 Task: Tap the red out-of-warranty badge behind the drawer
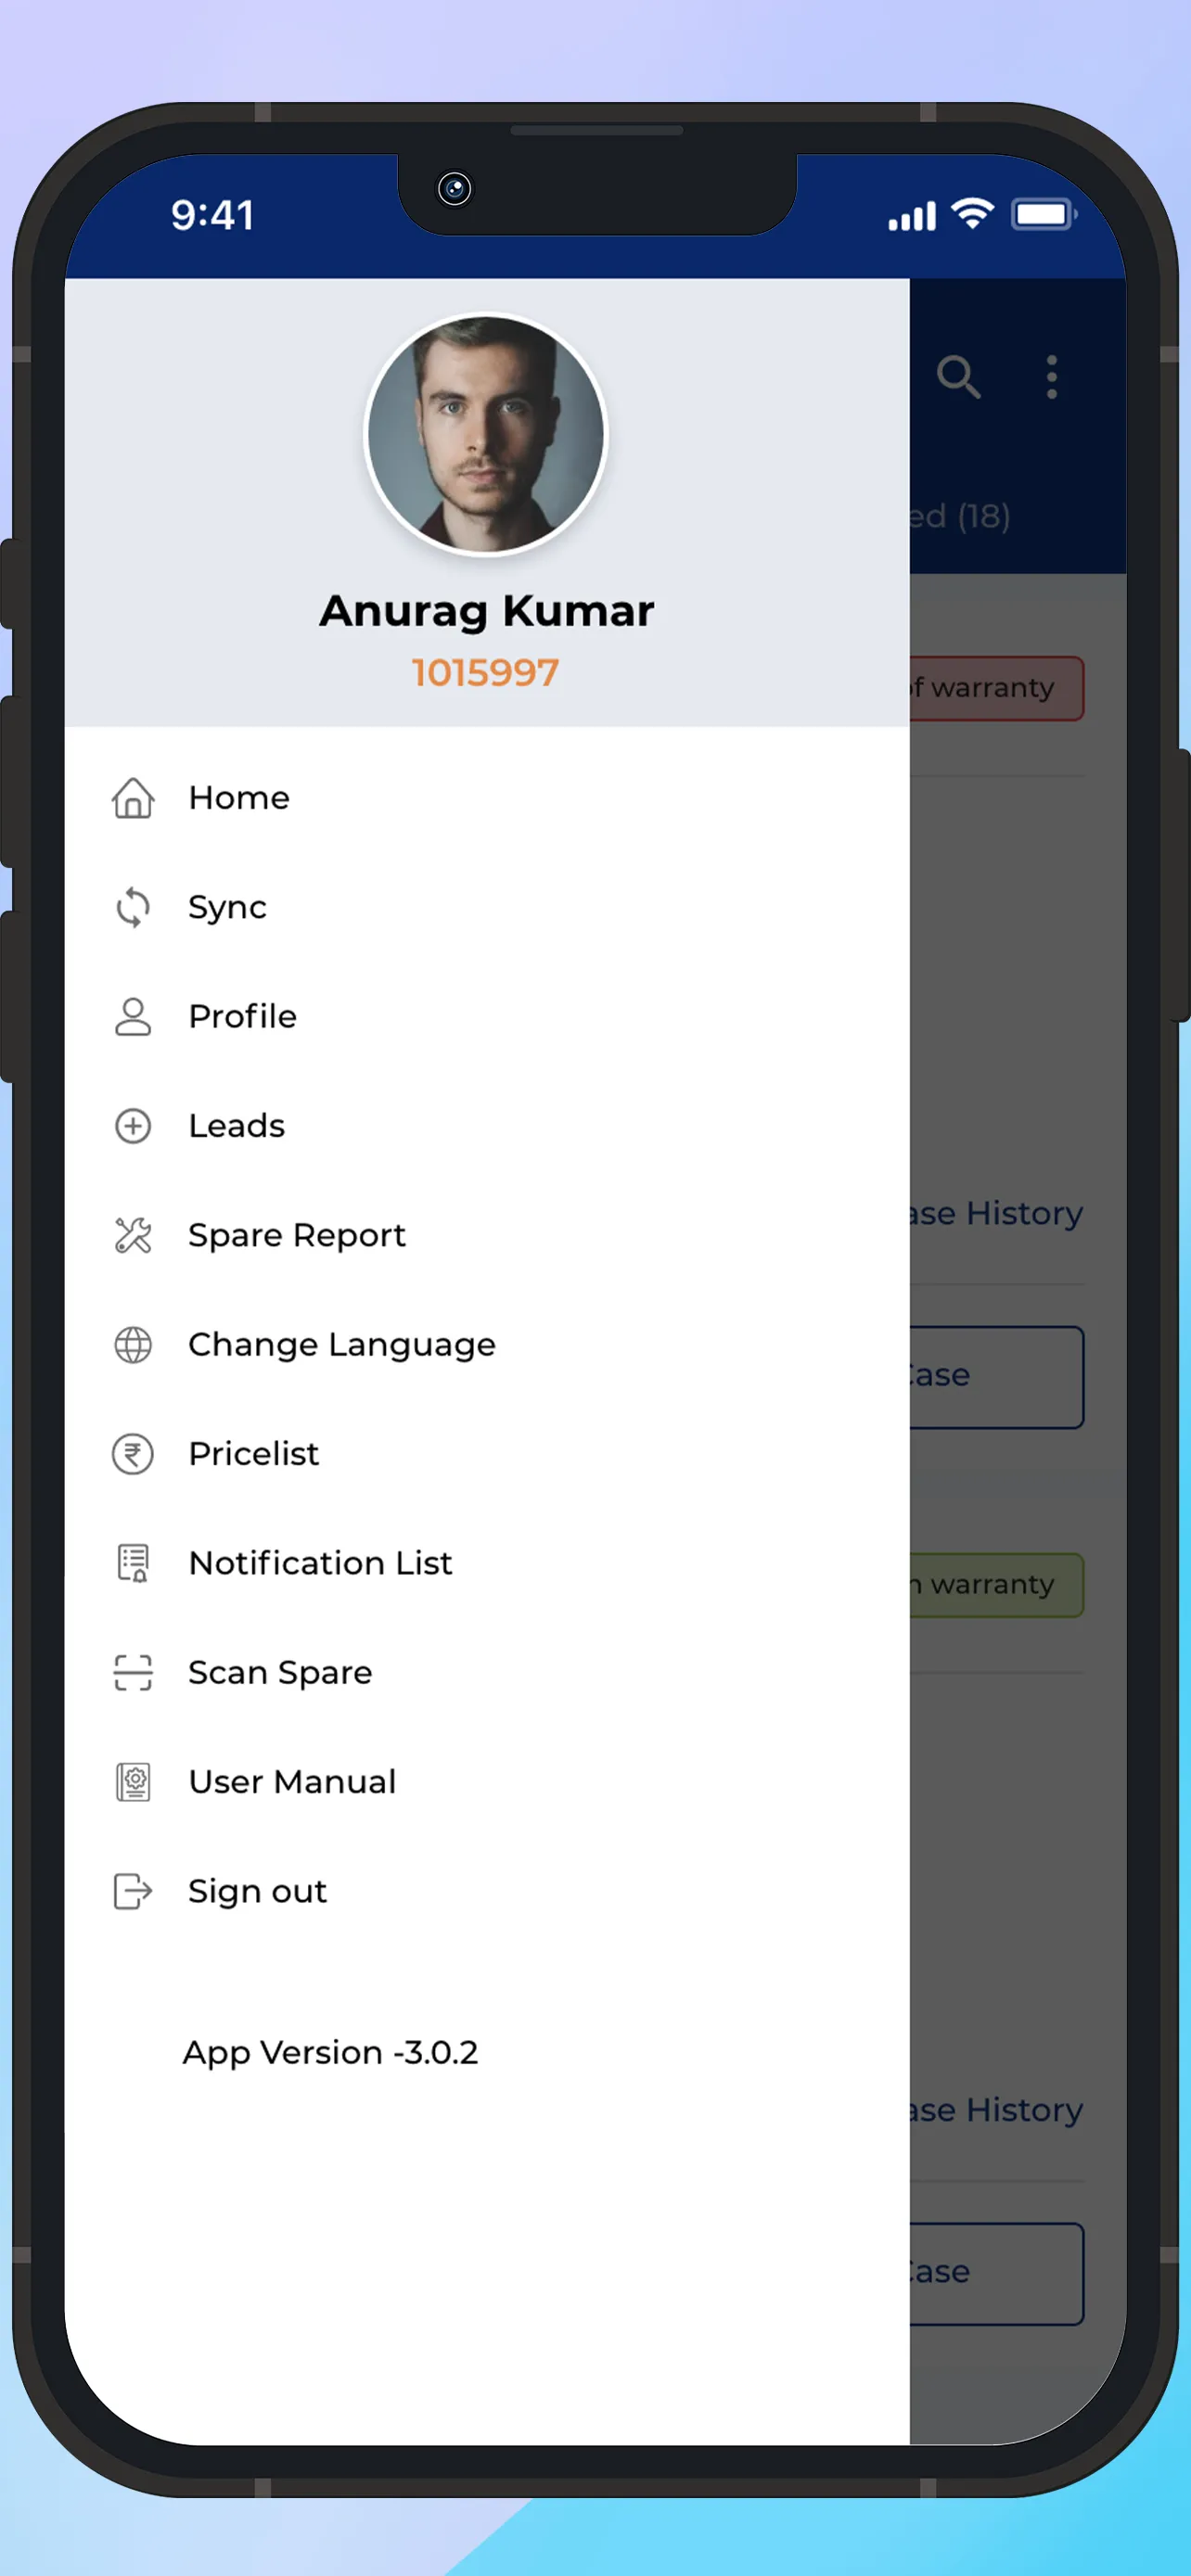point(996,688)
